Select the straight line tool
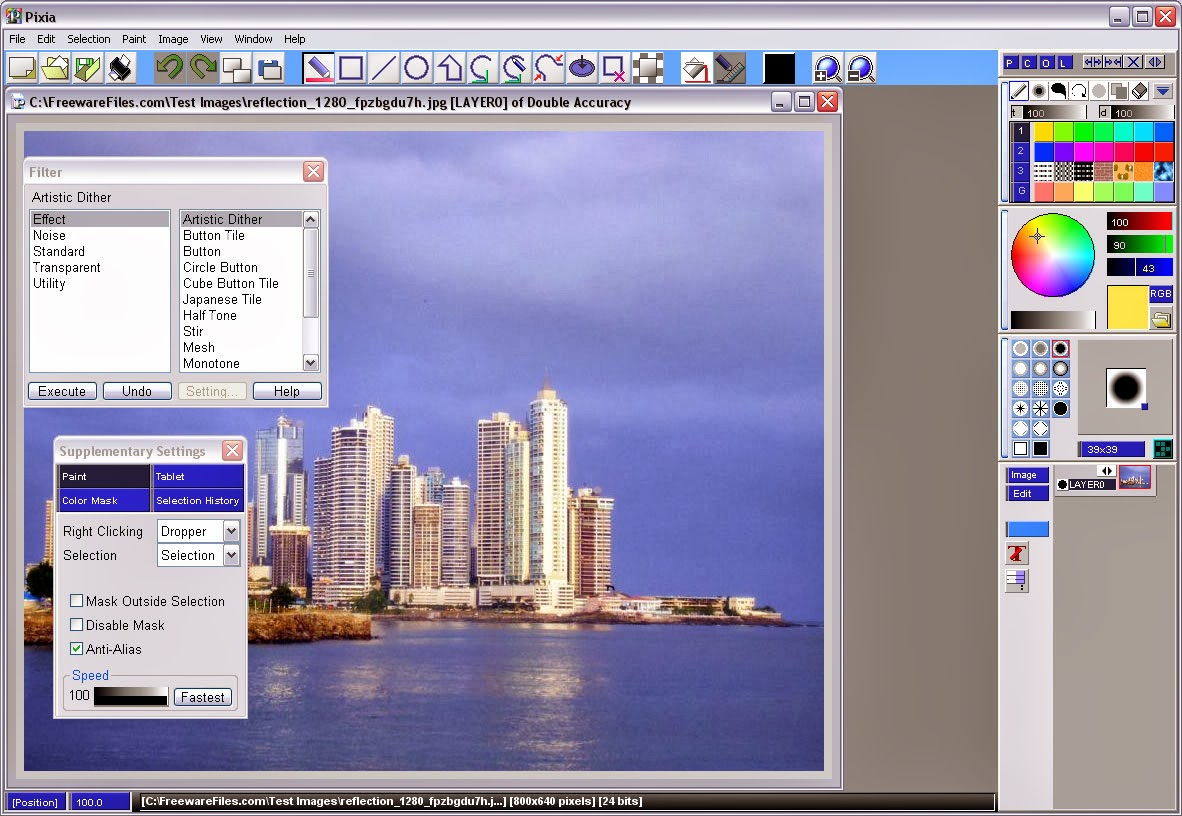Image resolution: width=1182 pixels, height=816 pixels. point(384,69)
